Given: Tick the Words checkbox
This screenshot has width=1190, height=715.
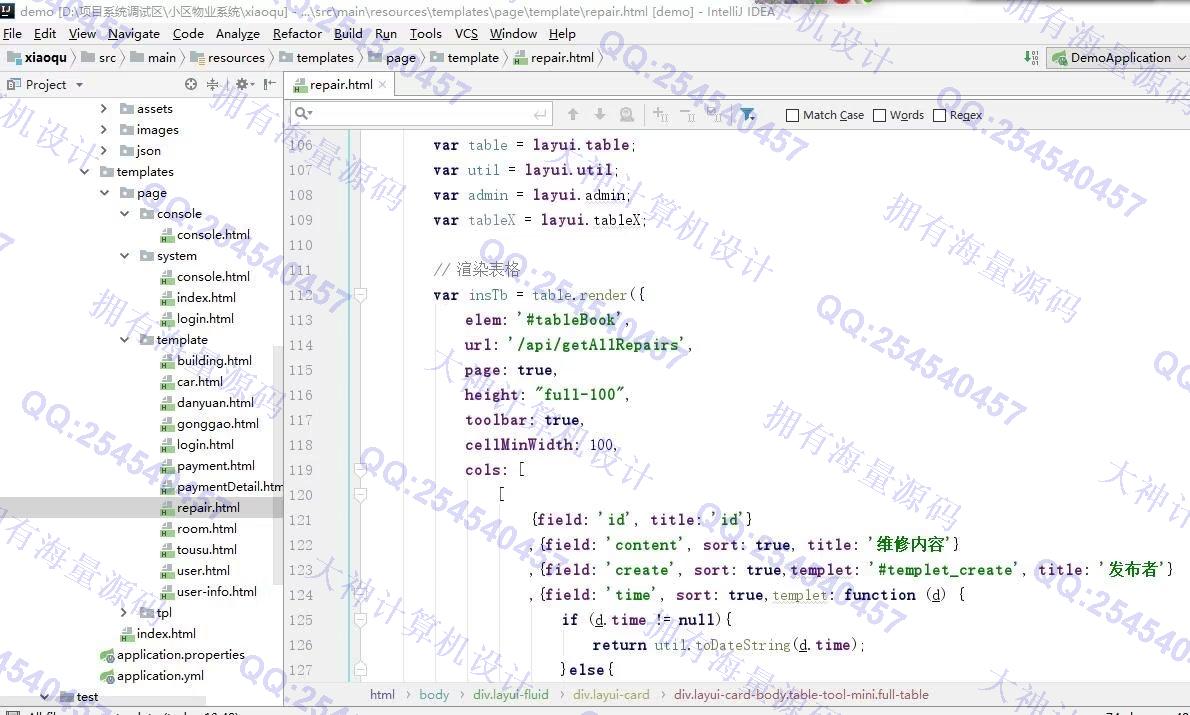Looking at the screenshot, I should (880, 115).
